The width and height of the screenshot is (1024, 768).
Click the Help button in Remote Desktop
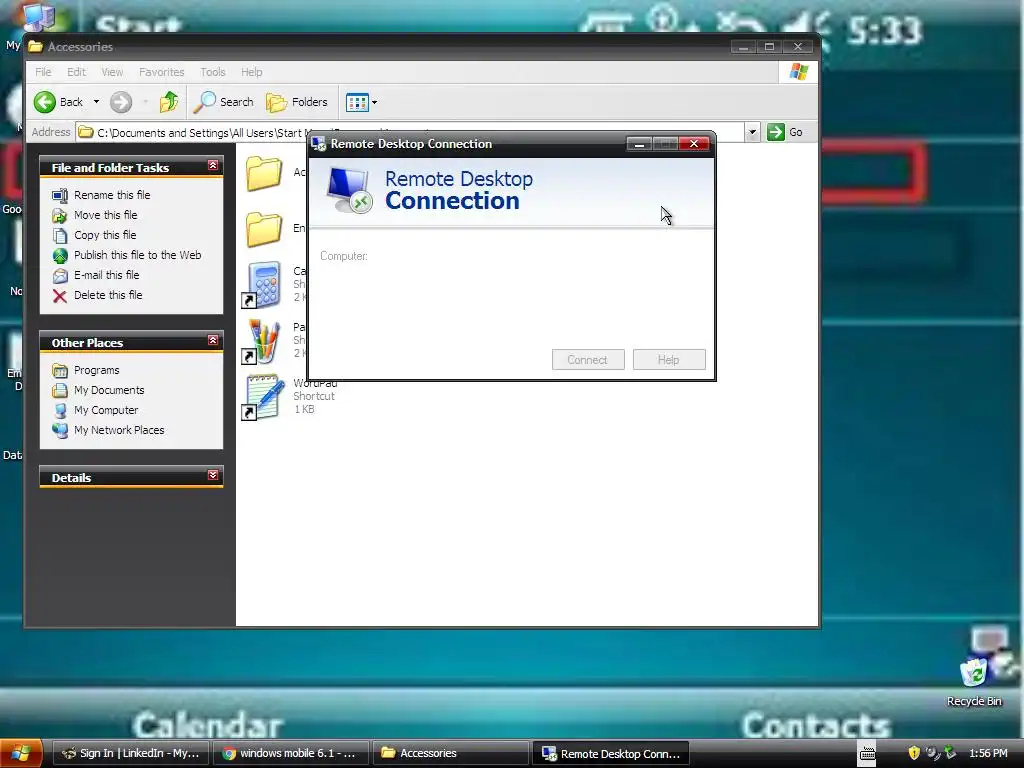669,360
